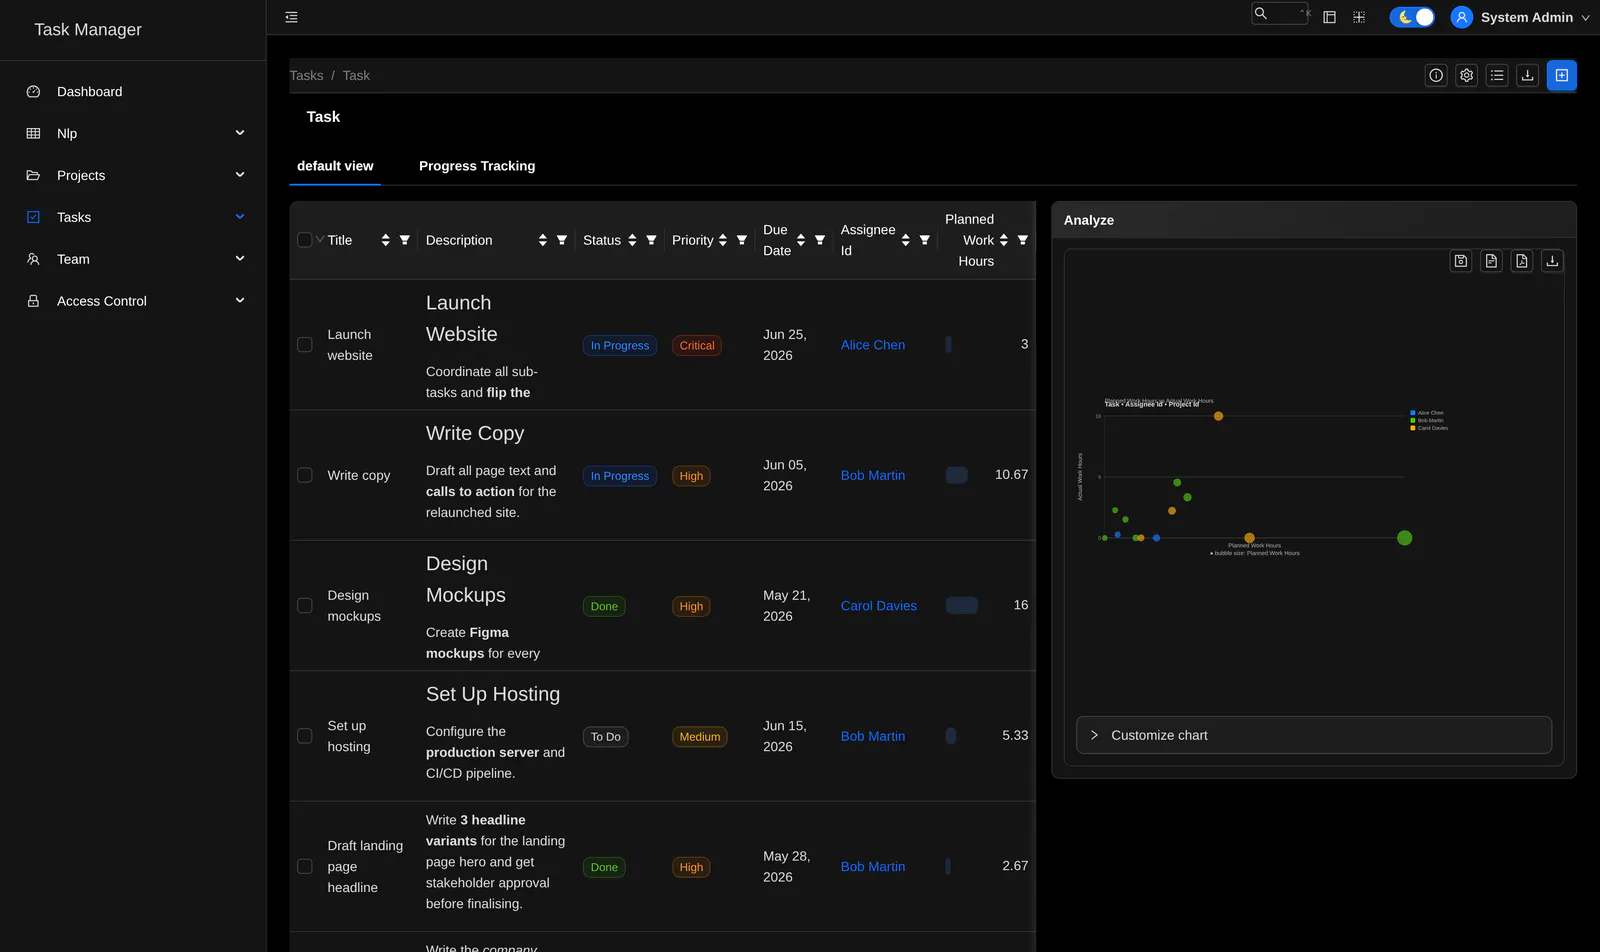Select the Write copy row checkbox
The height and width of the screenshot is (952, 1600).
(x=305, y=475)
